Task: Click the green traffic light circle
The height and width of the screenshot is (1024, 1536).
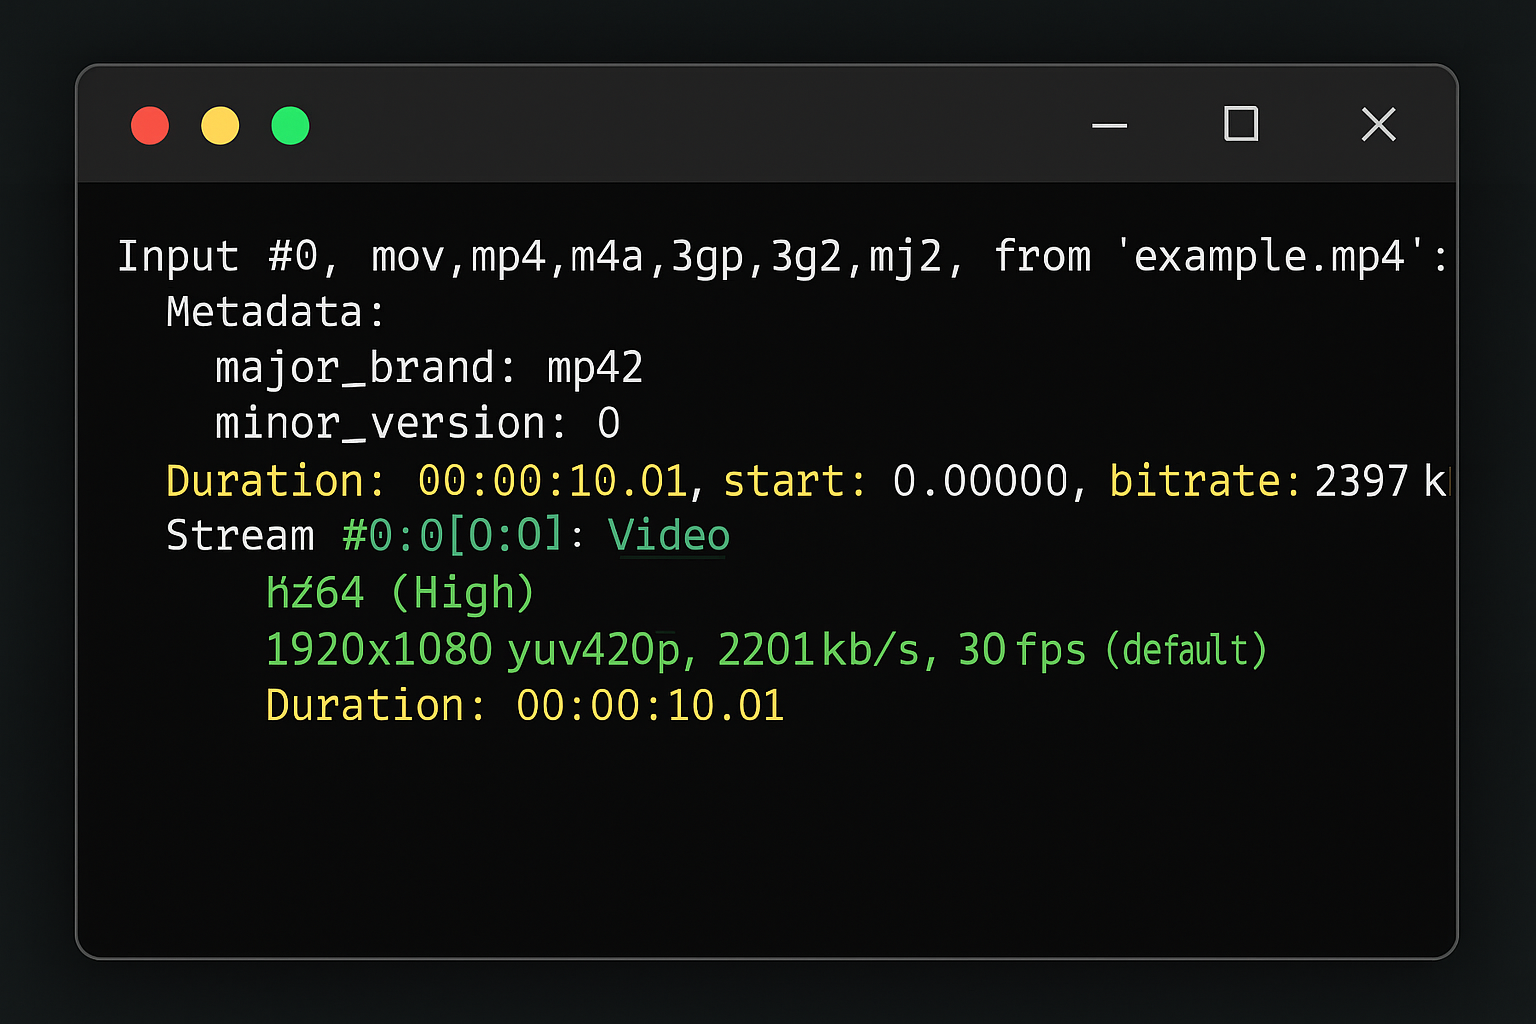Action: click(290, 125)
